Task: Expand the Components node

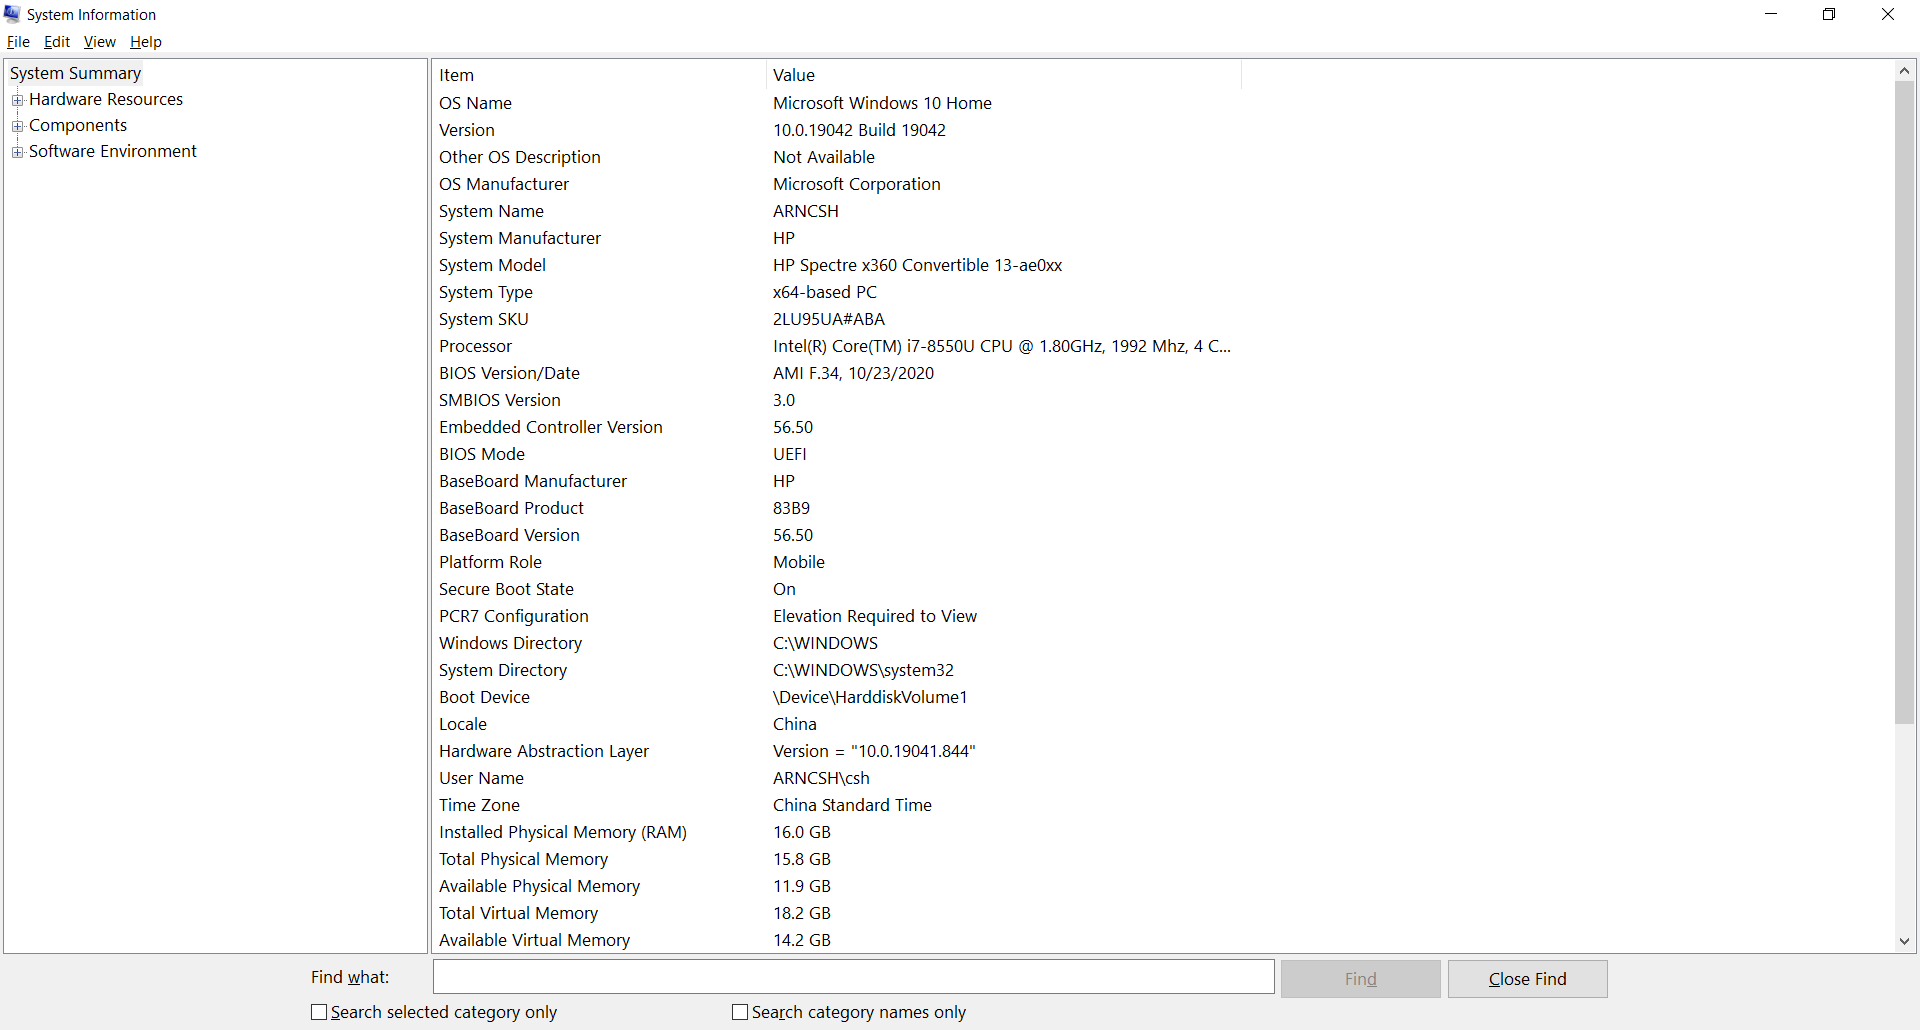Action: [x=17, y=126]
